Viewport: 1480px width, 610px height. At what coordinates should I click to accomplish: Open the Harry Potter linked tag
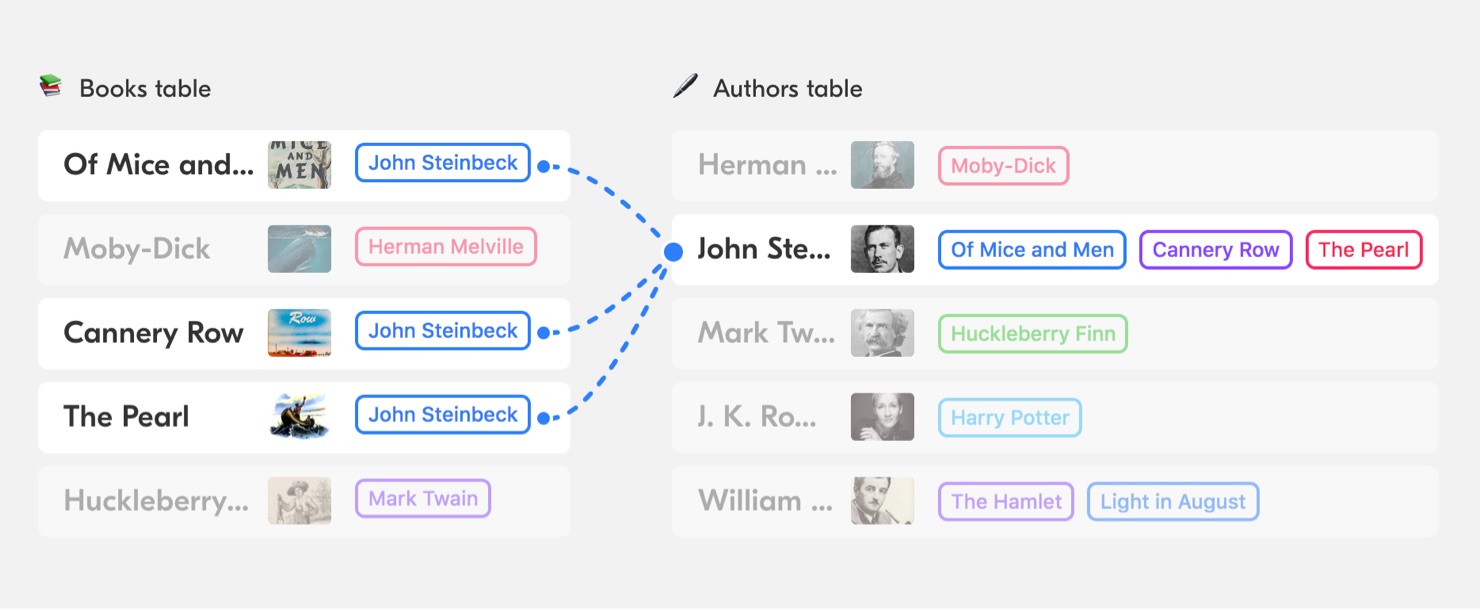[x=1010, y=418]
